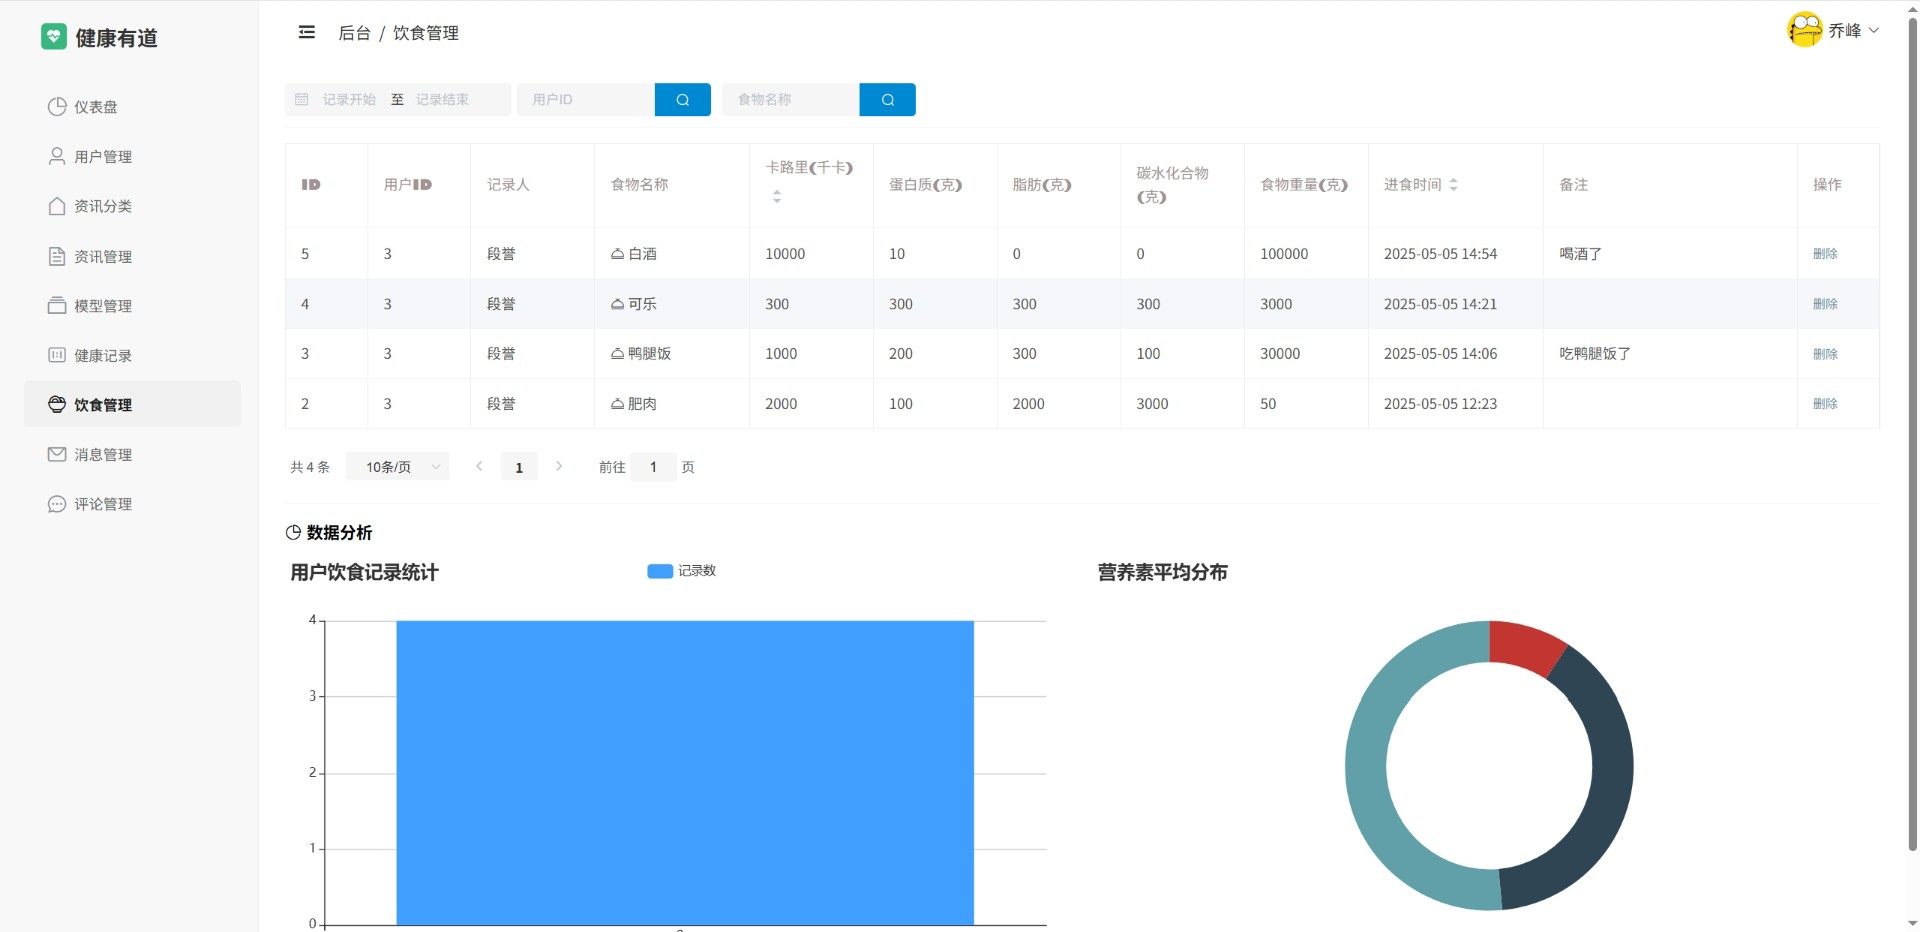Click the search icon beside 用户ID field

pos(682,100)
